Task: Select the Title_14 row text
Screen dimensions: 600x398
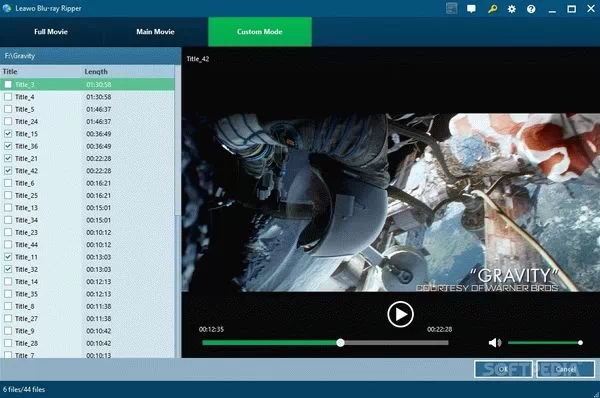Action: 26,282
